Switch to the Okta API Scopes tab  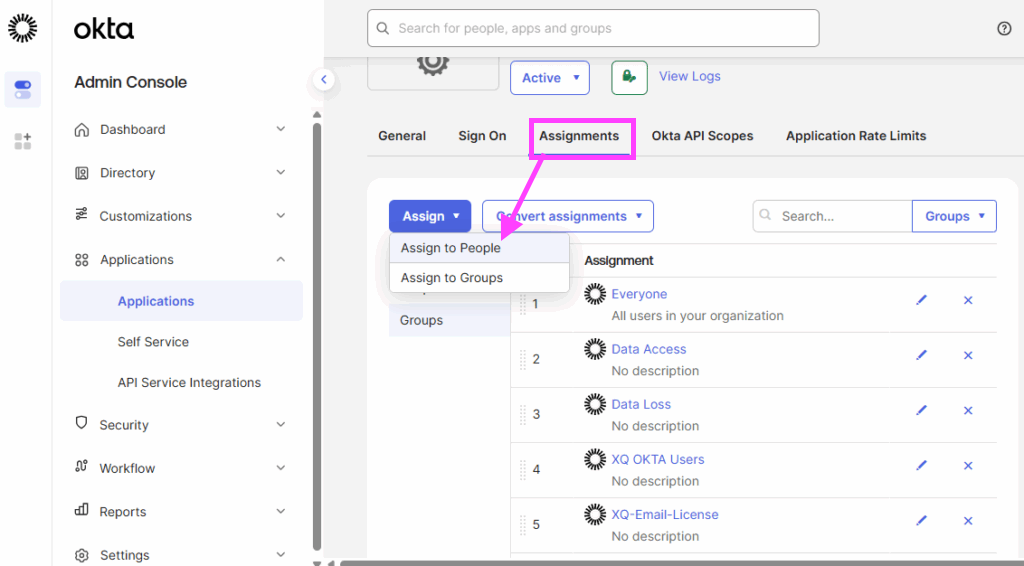click(x=702, y=136)
